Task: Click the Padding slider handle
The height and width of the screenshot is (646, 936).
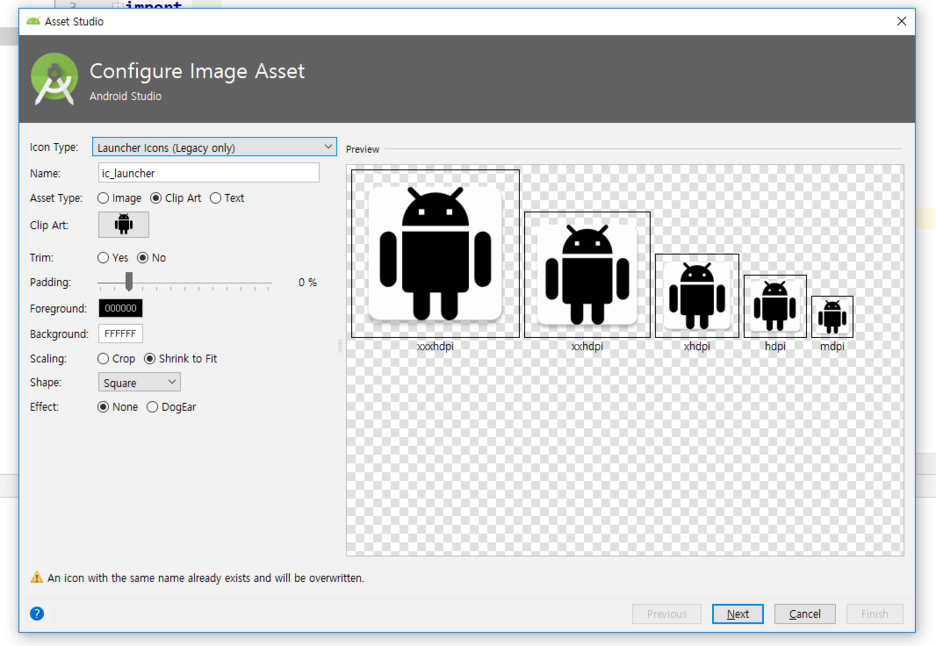Action: [x=129, y=281]
